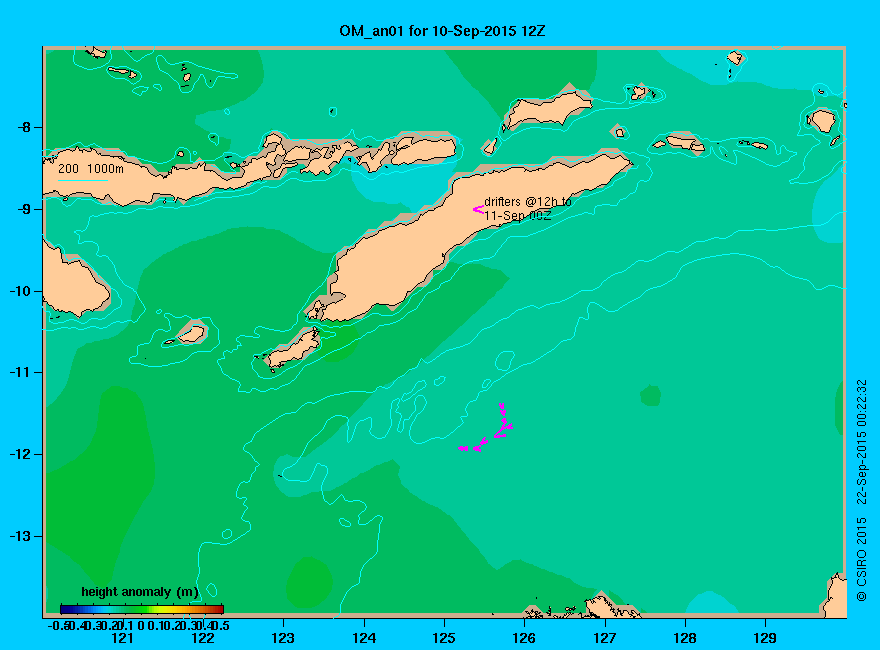Click the latitude label -10
The height and width of the screenshot is (650, 880).
coord(20,291)
